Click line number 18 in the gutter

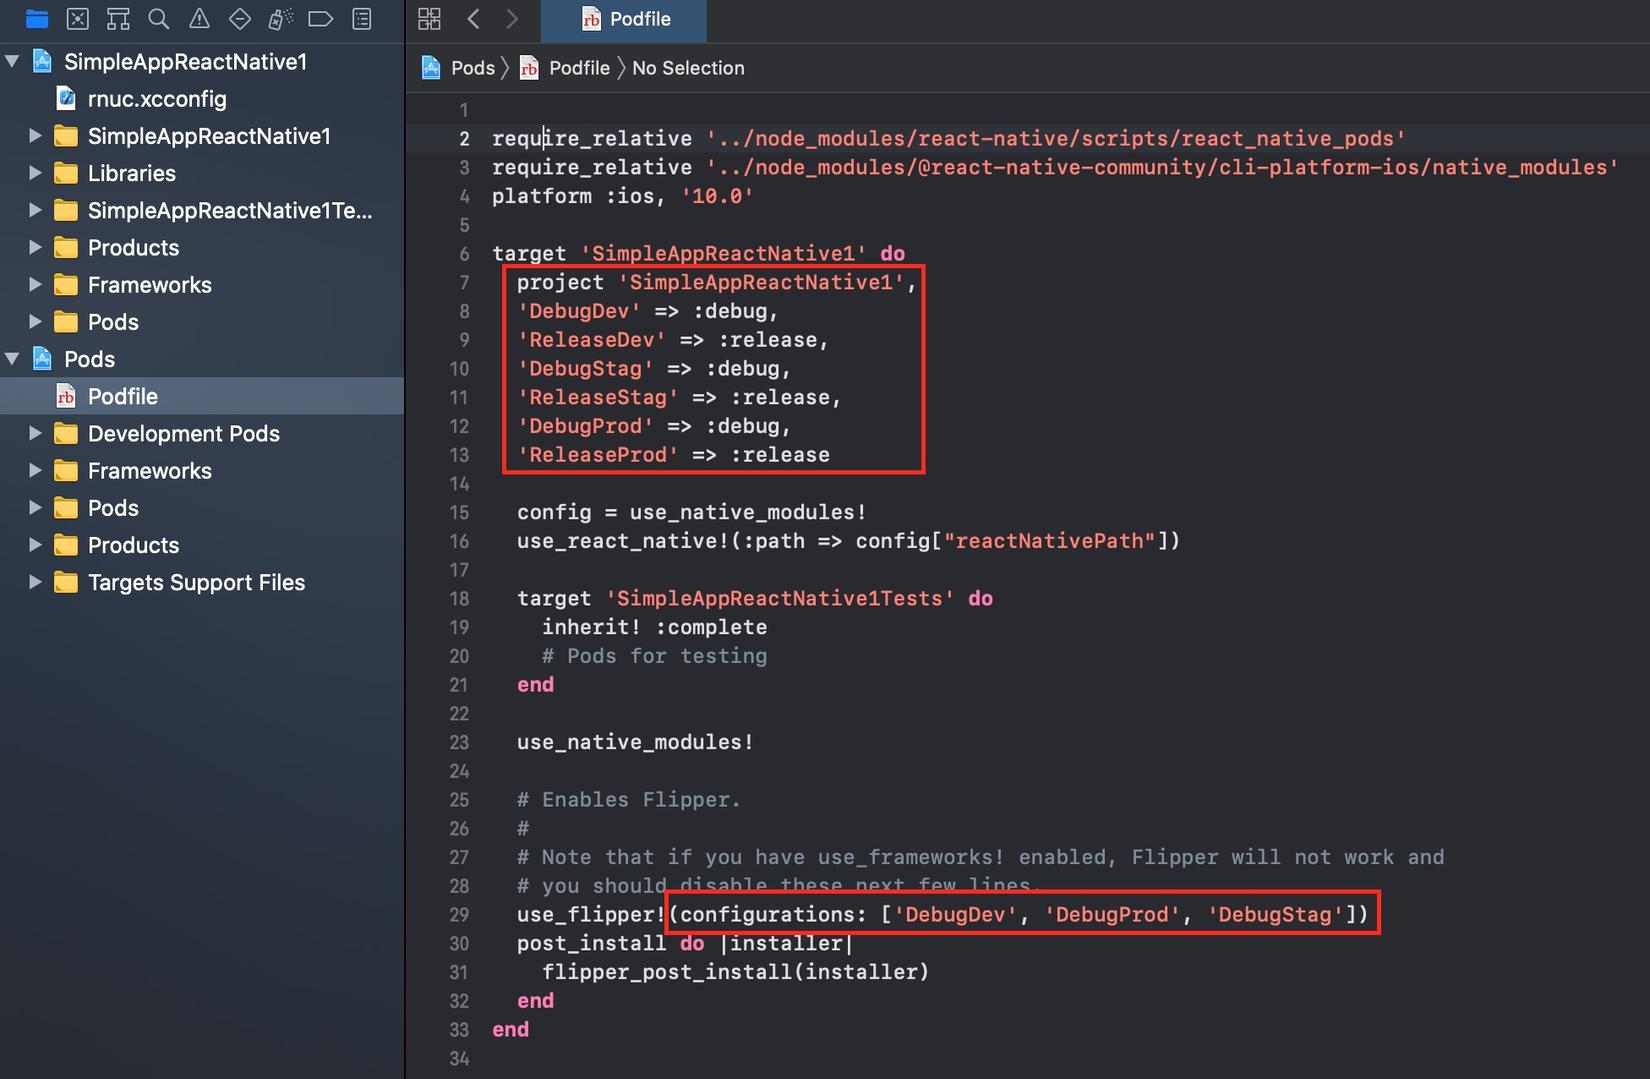(x=459, y=598)
